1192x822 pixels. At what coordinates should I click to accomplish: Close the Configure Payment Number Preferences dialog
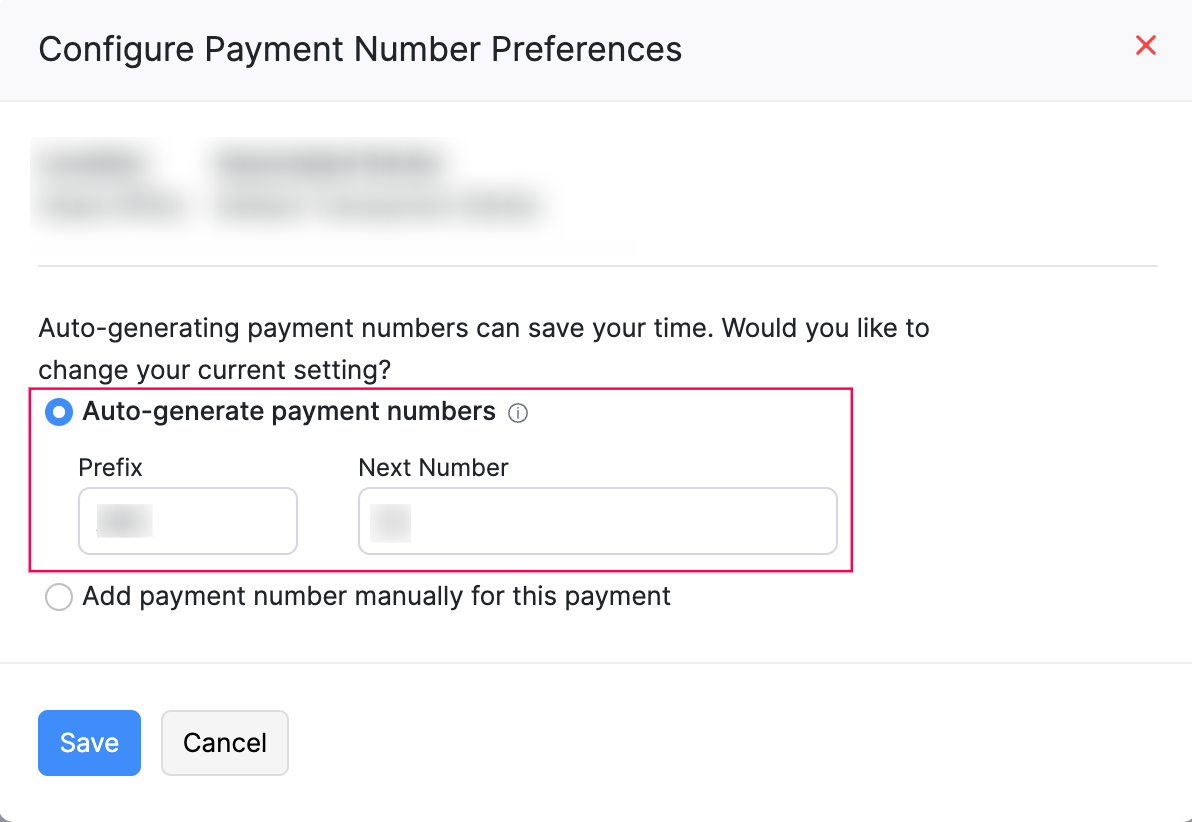pos(1145,45)
